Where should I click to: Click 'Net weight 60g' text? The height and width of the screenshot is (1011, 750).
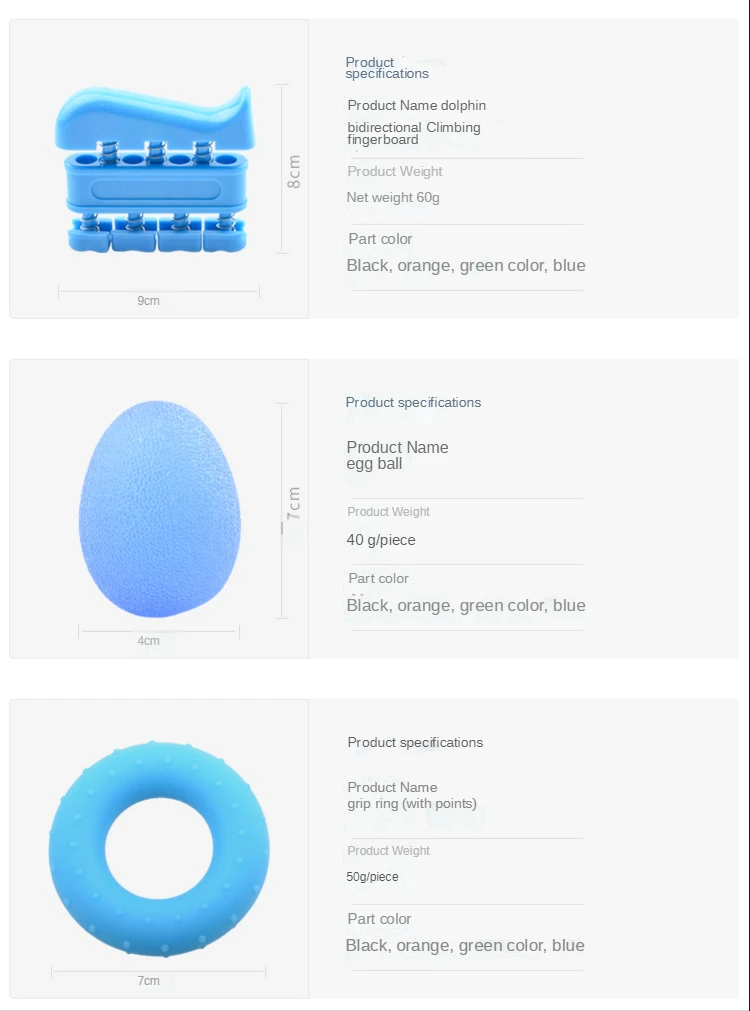pos(393,197)
